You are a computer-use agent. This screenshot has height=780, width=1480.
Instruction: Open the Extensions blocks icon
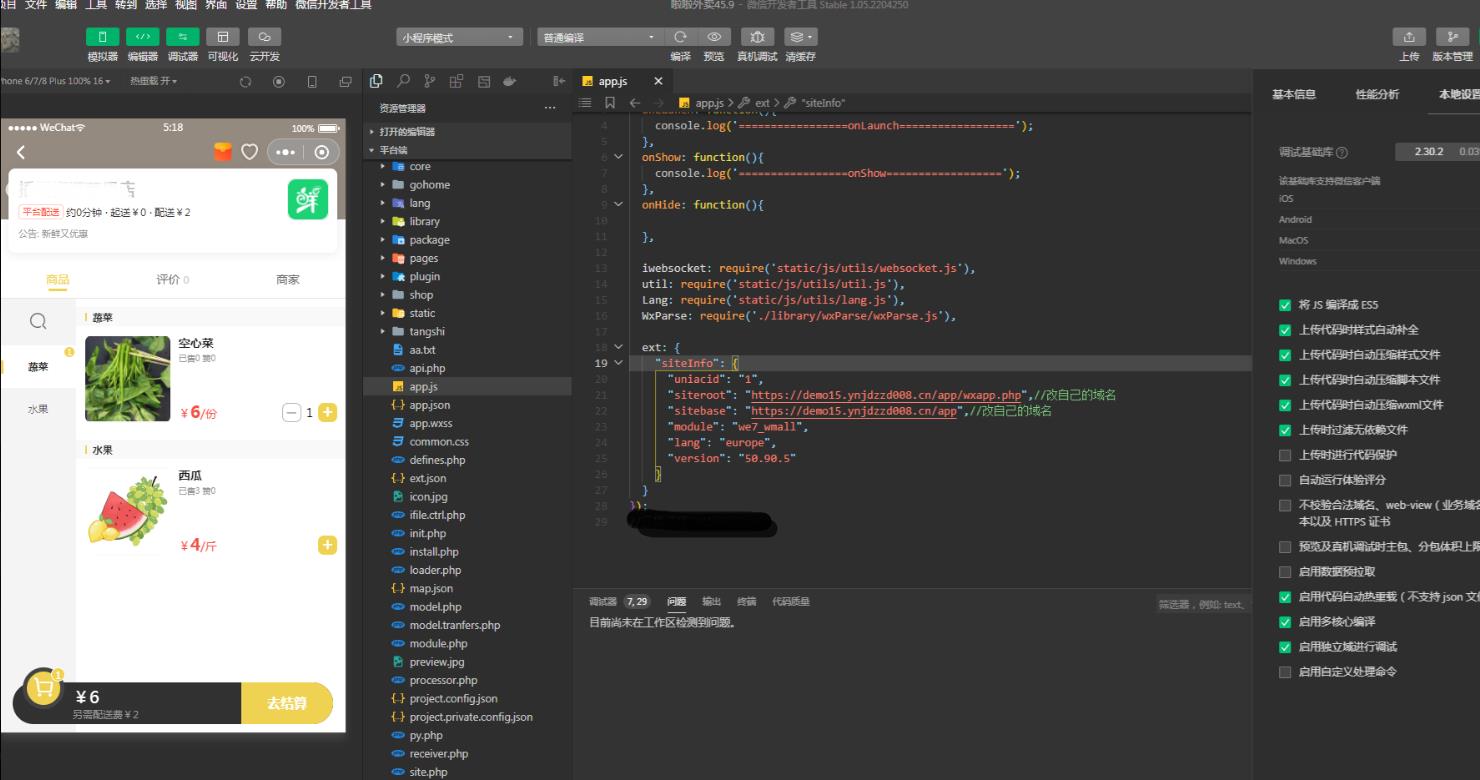tap(456, 81)
